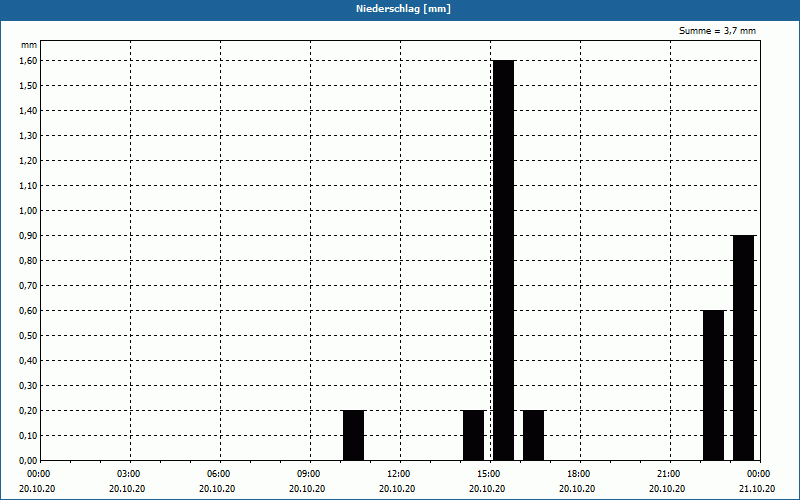Screen dimensions: 800x500
Task: Click the 0,10 y-axis label
Action: coord(28,436)
